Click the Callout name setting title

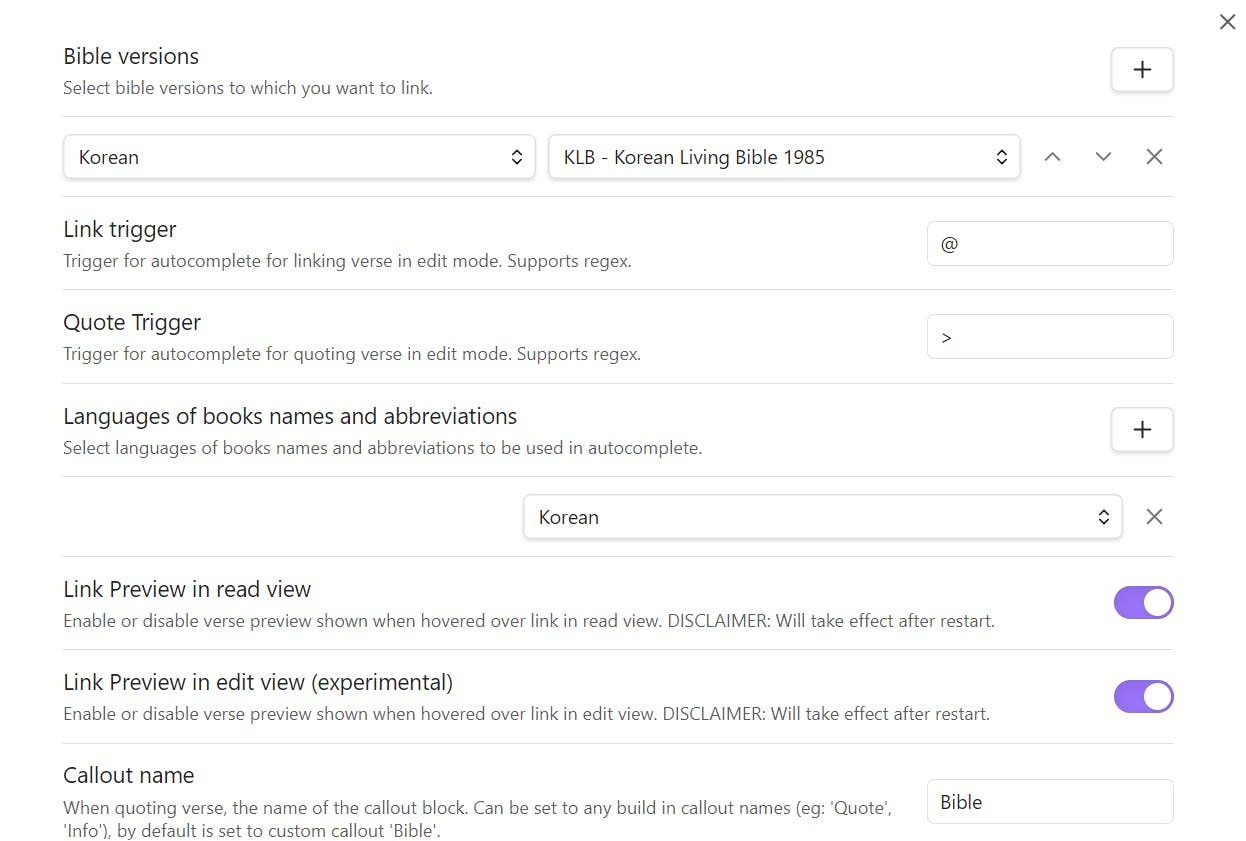click(129, 775)
